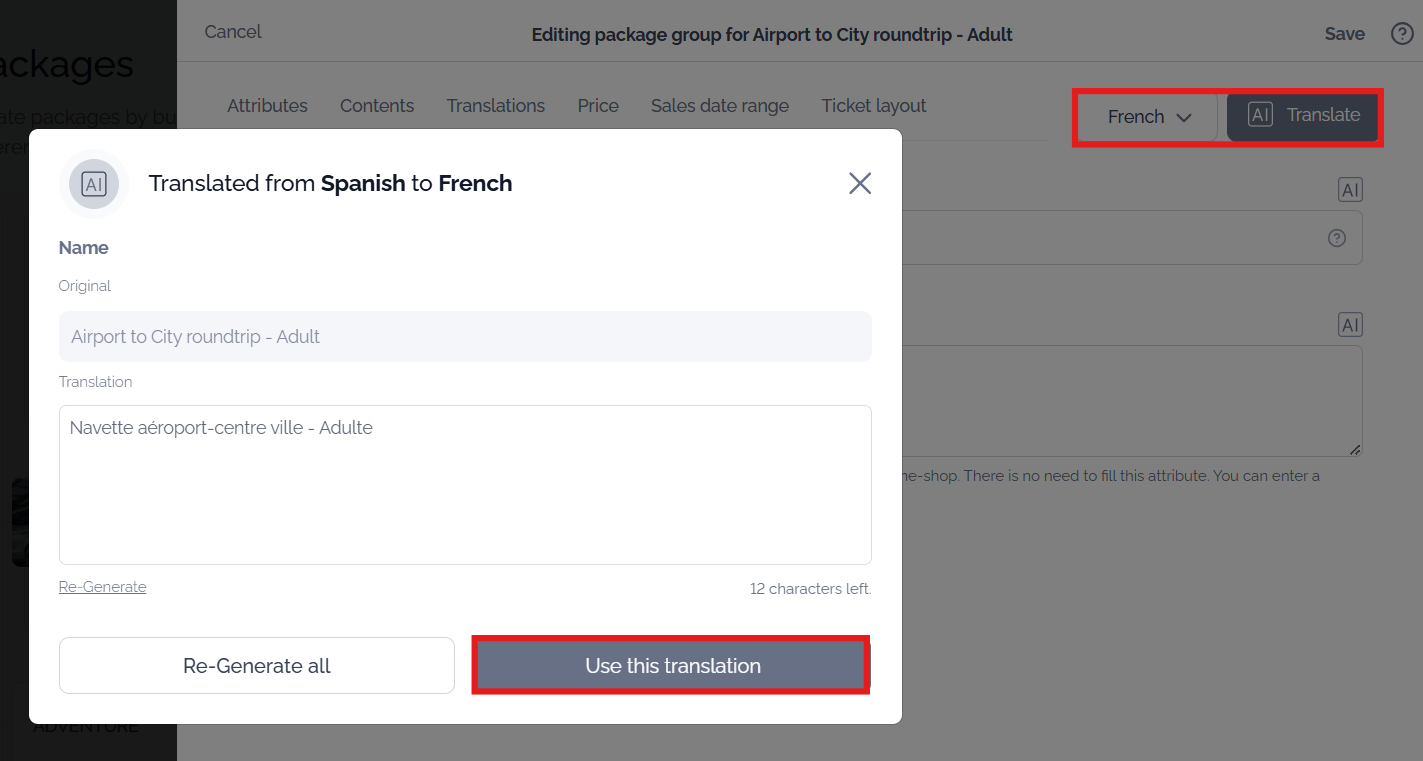This screenshot has height=761, width=1423.
Task: Click Cancel in the editing header
Action: [x=233, y=32]
